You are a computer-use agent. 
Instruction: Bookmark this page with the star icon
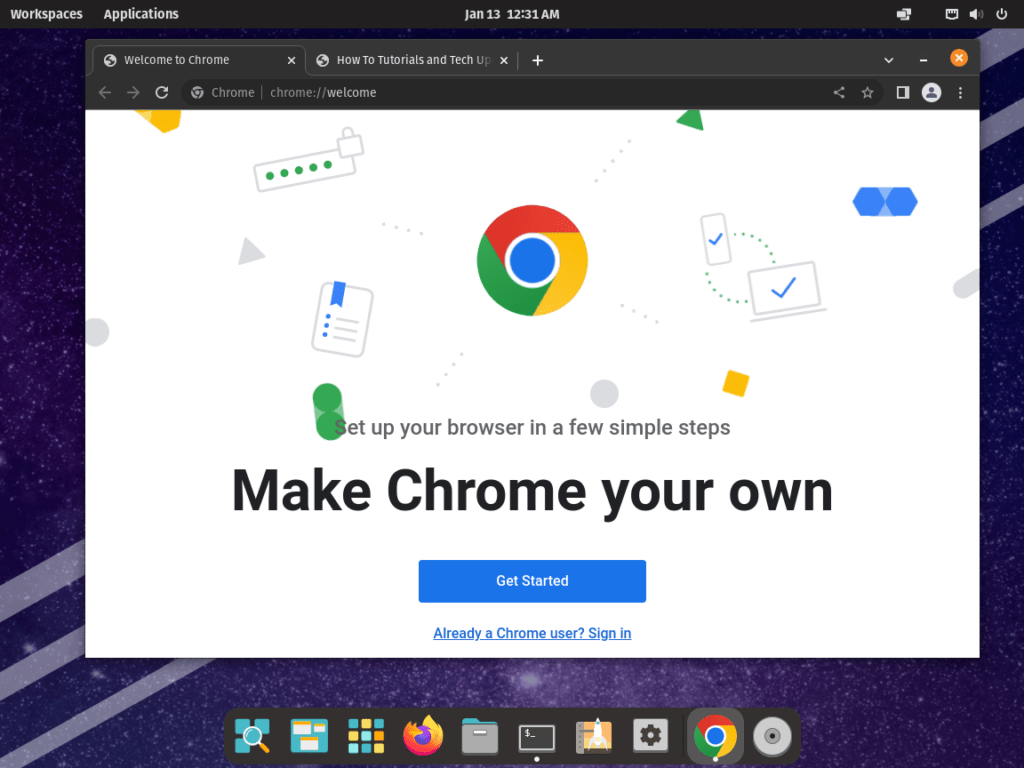[867, 93]
